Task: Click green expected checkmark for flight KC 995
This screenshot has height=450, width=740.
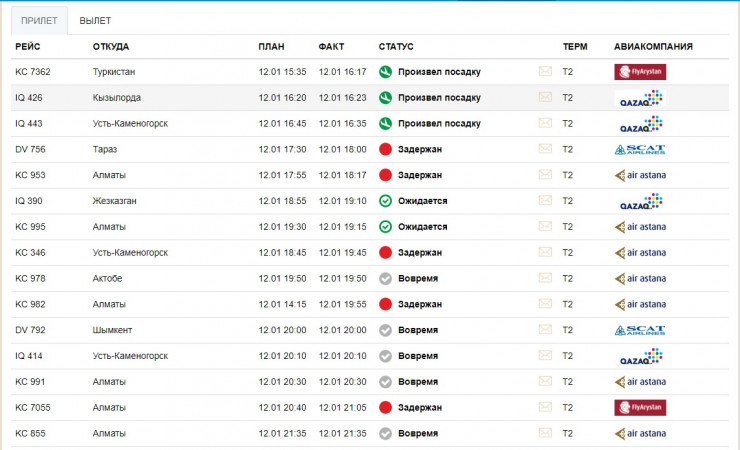Action: coord(385,227)
